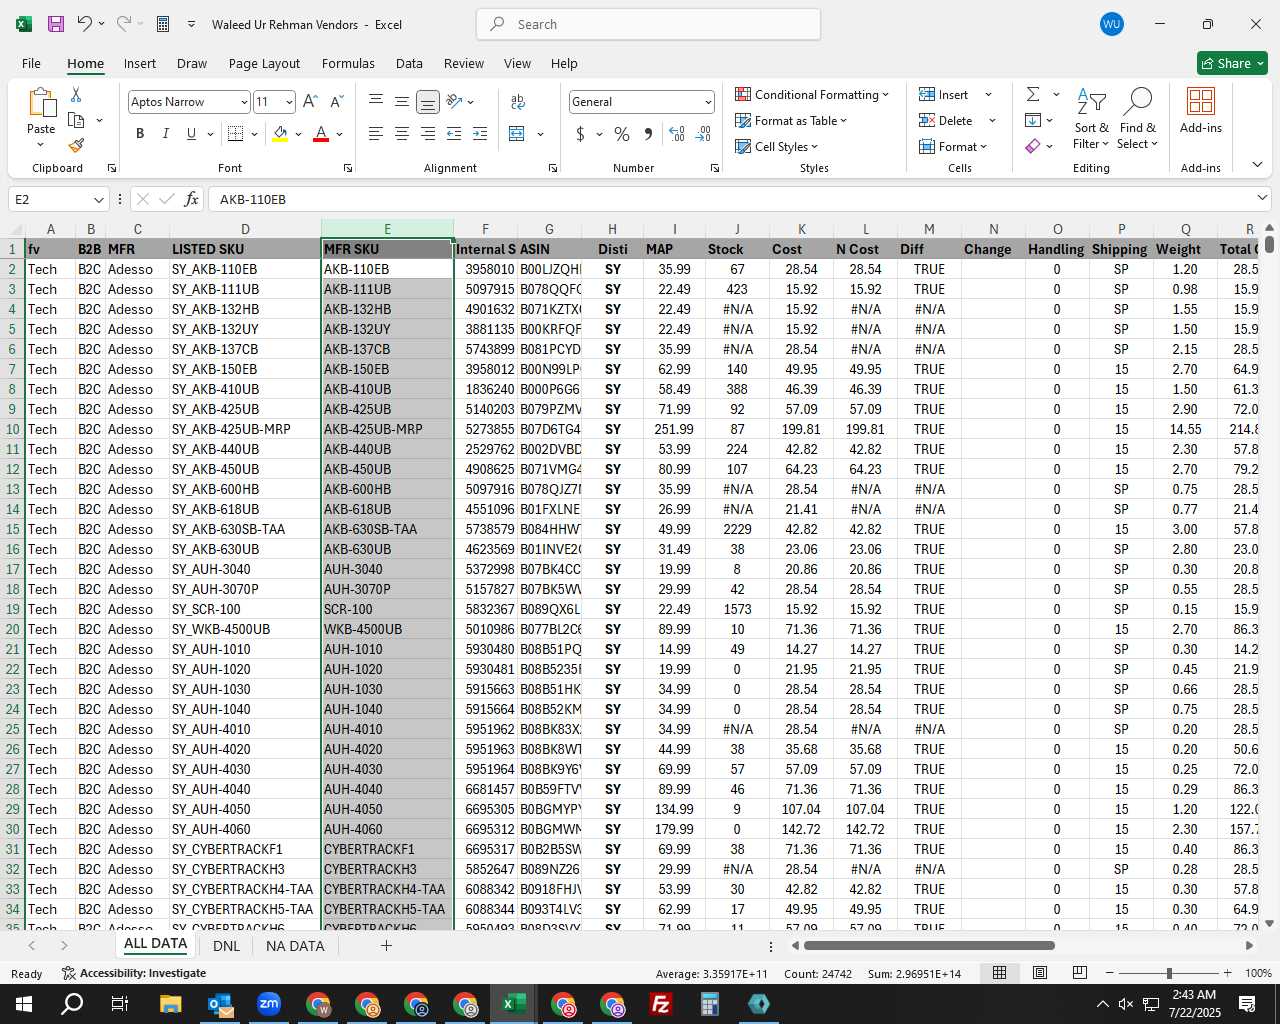Switch to the Insert ribbon tab

click(x=139, y=63)
